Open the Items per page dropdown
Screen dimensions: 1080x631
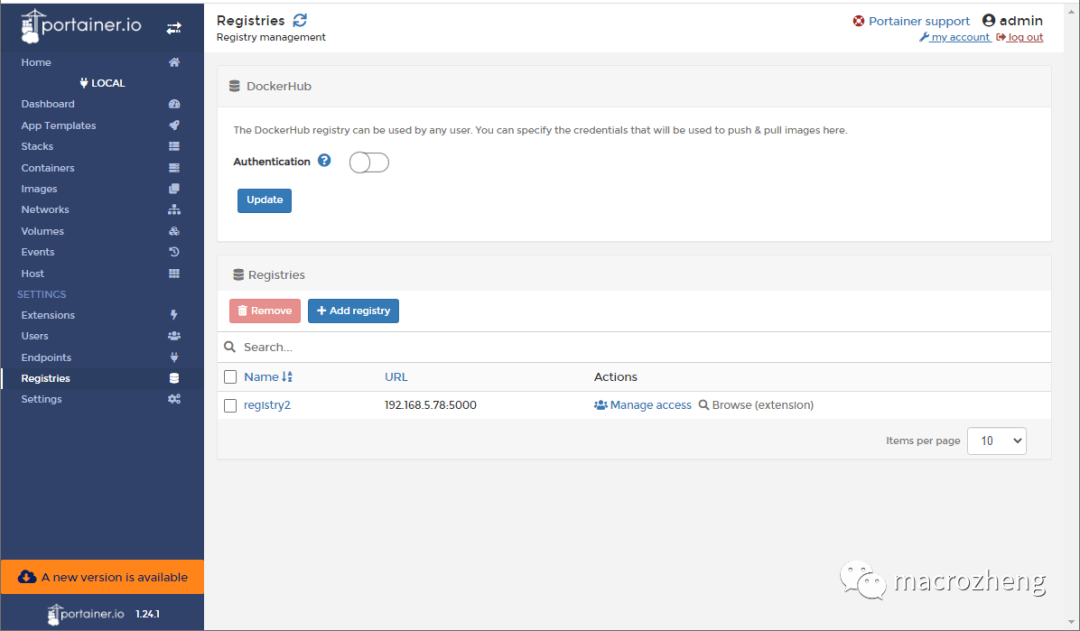(x=997, y=441)
